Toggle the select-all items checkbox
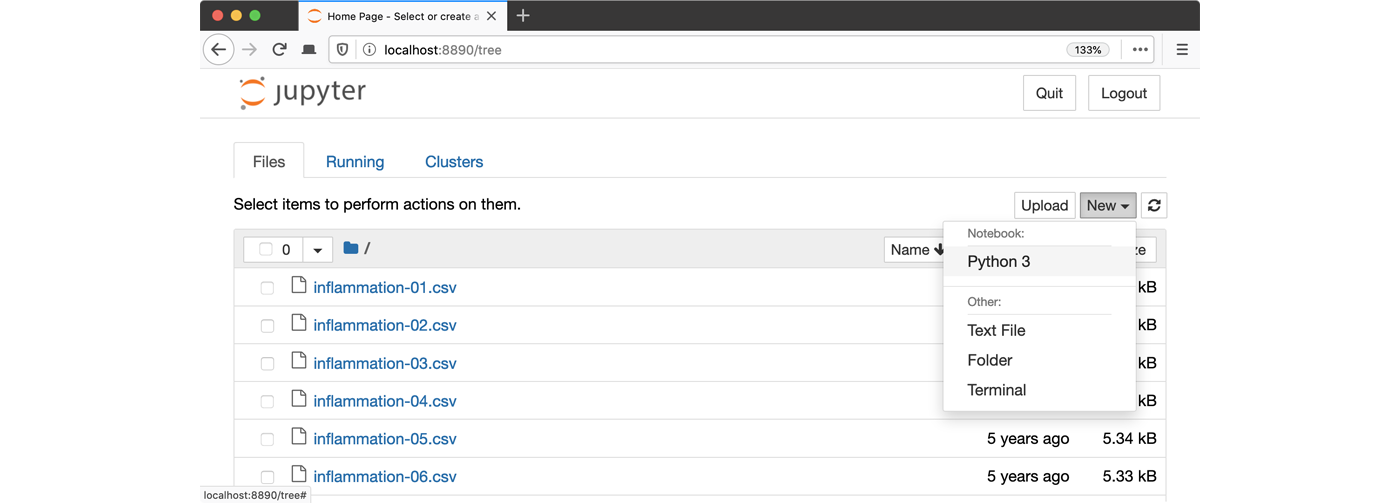Image resolution: width=1400 pixels, height=503 pixels. 266,250
